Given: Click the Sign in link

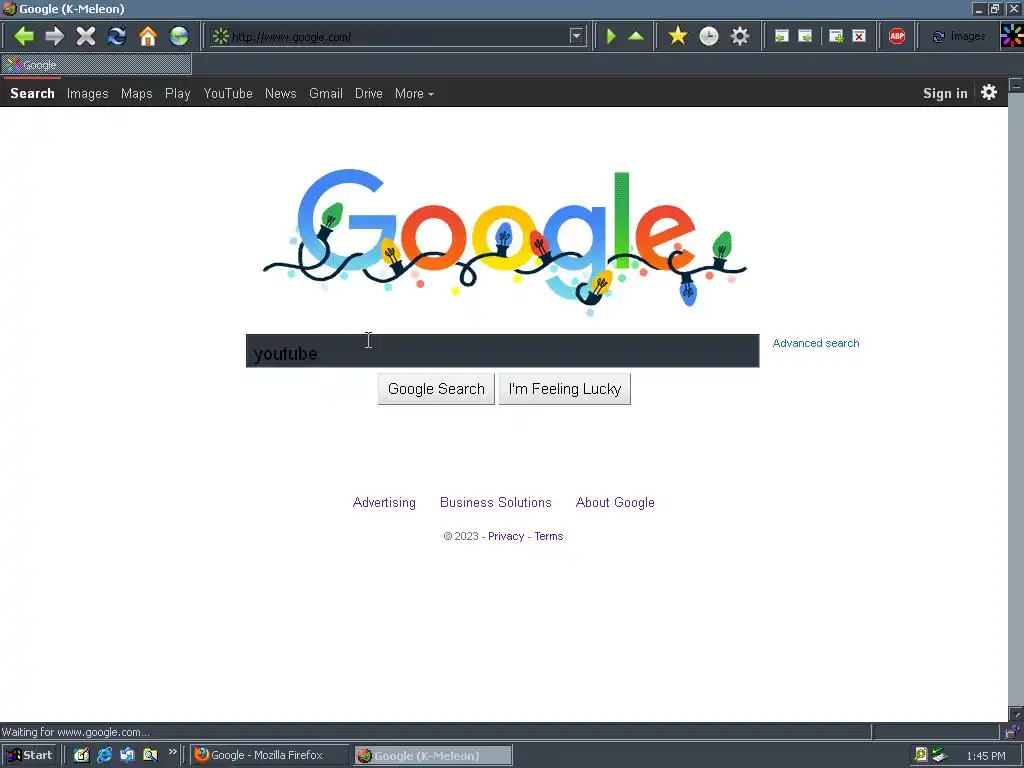Looking at the screenshot, I should [x=945, y=93].
